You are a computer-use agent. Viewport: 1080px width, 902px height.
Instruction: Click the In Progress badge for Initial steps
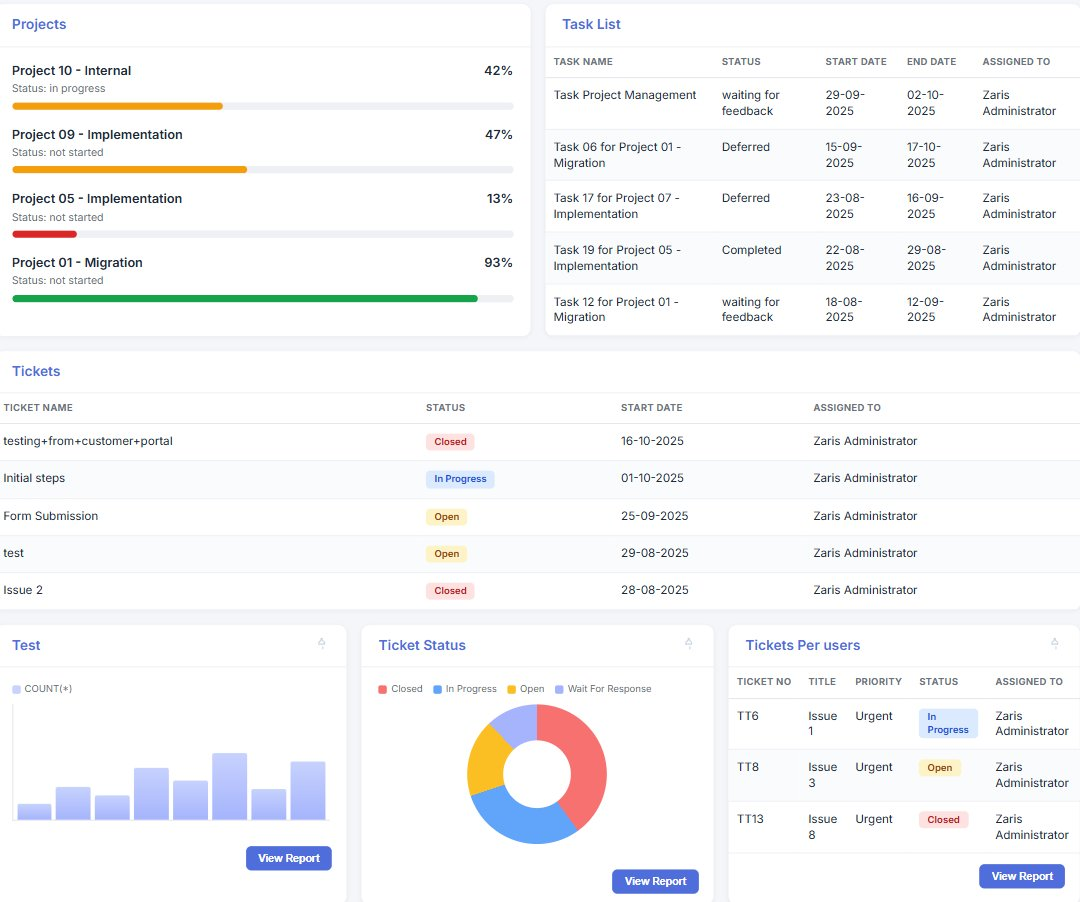(459, 479)
